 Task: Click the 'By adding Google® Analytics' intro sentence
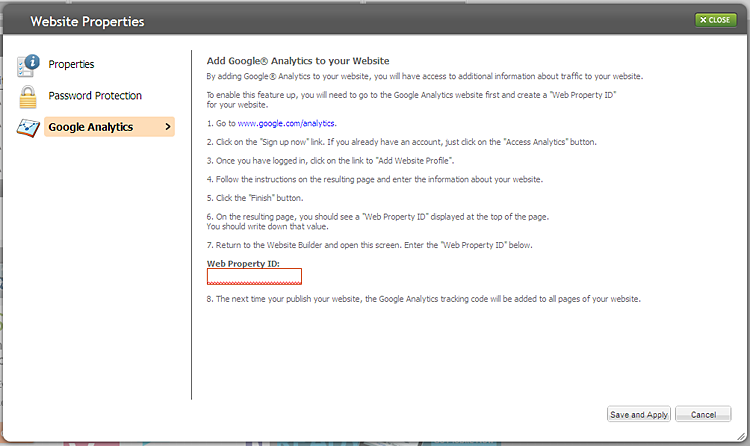point(425,77)
